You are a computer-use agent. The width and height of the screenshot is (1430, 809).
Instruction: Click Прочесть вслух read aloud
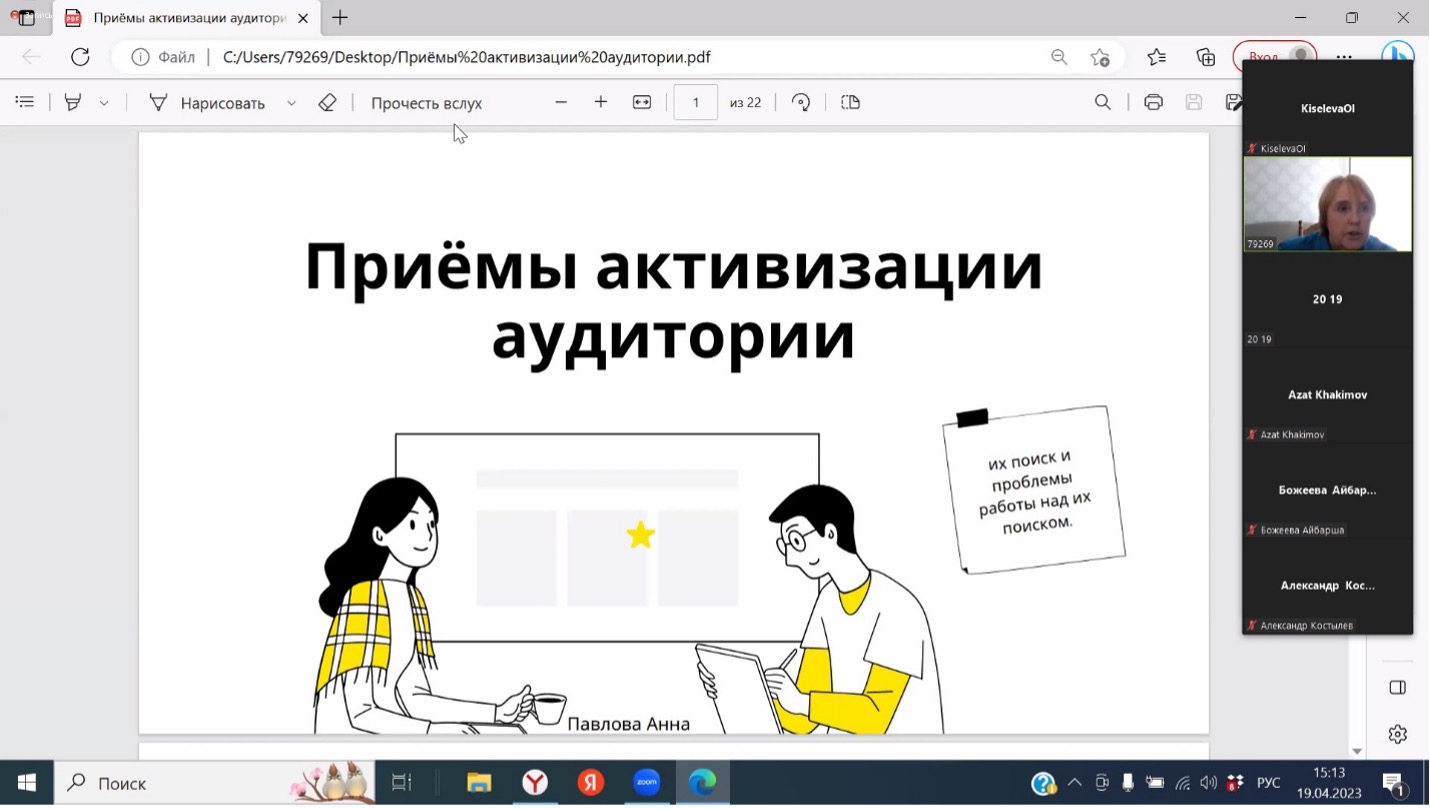pos(426,103)
